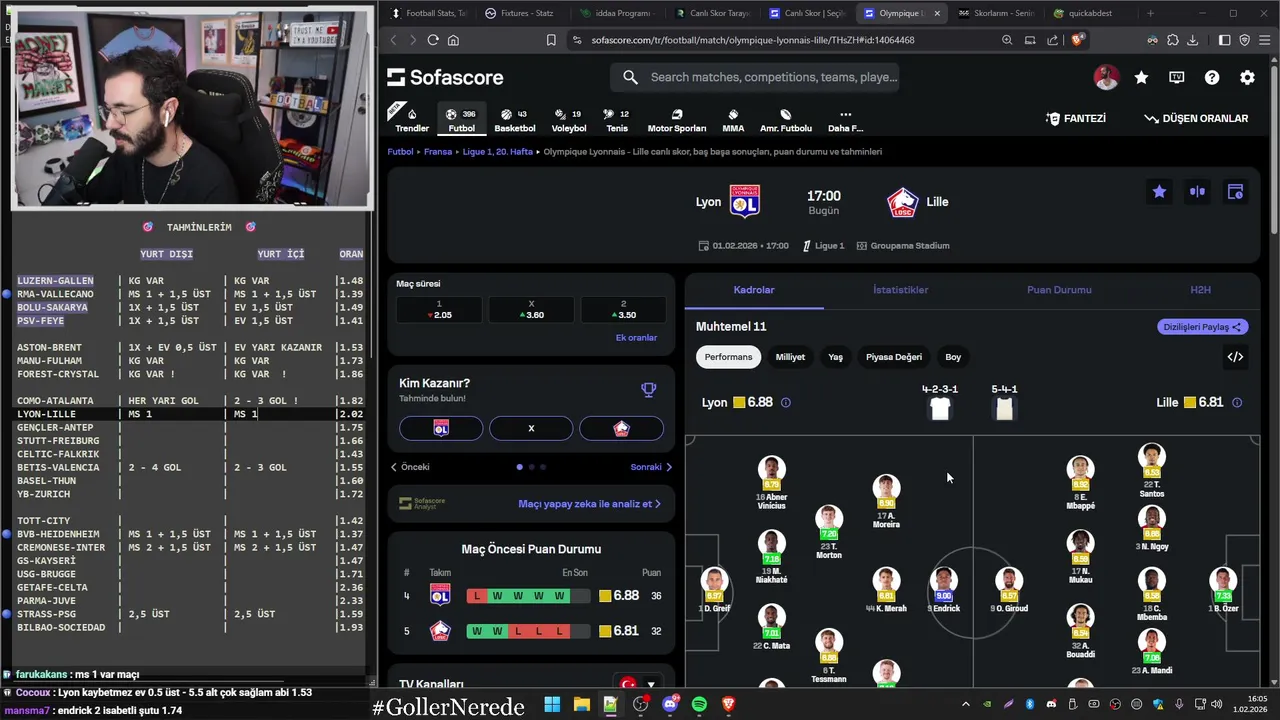The width and height of the screenshot is (1280, 720).
Task: Open TV Kanalları country dropdown
Action: coord(638,684)
